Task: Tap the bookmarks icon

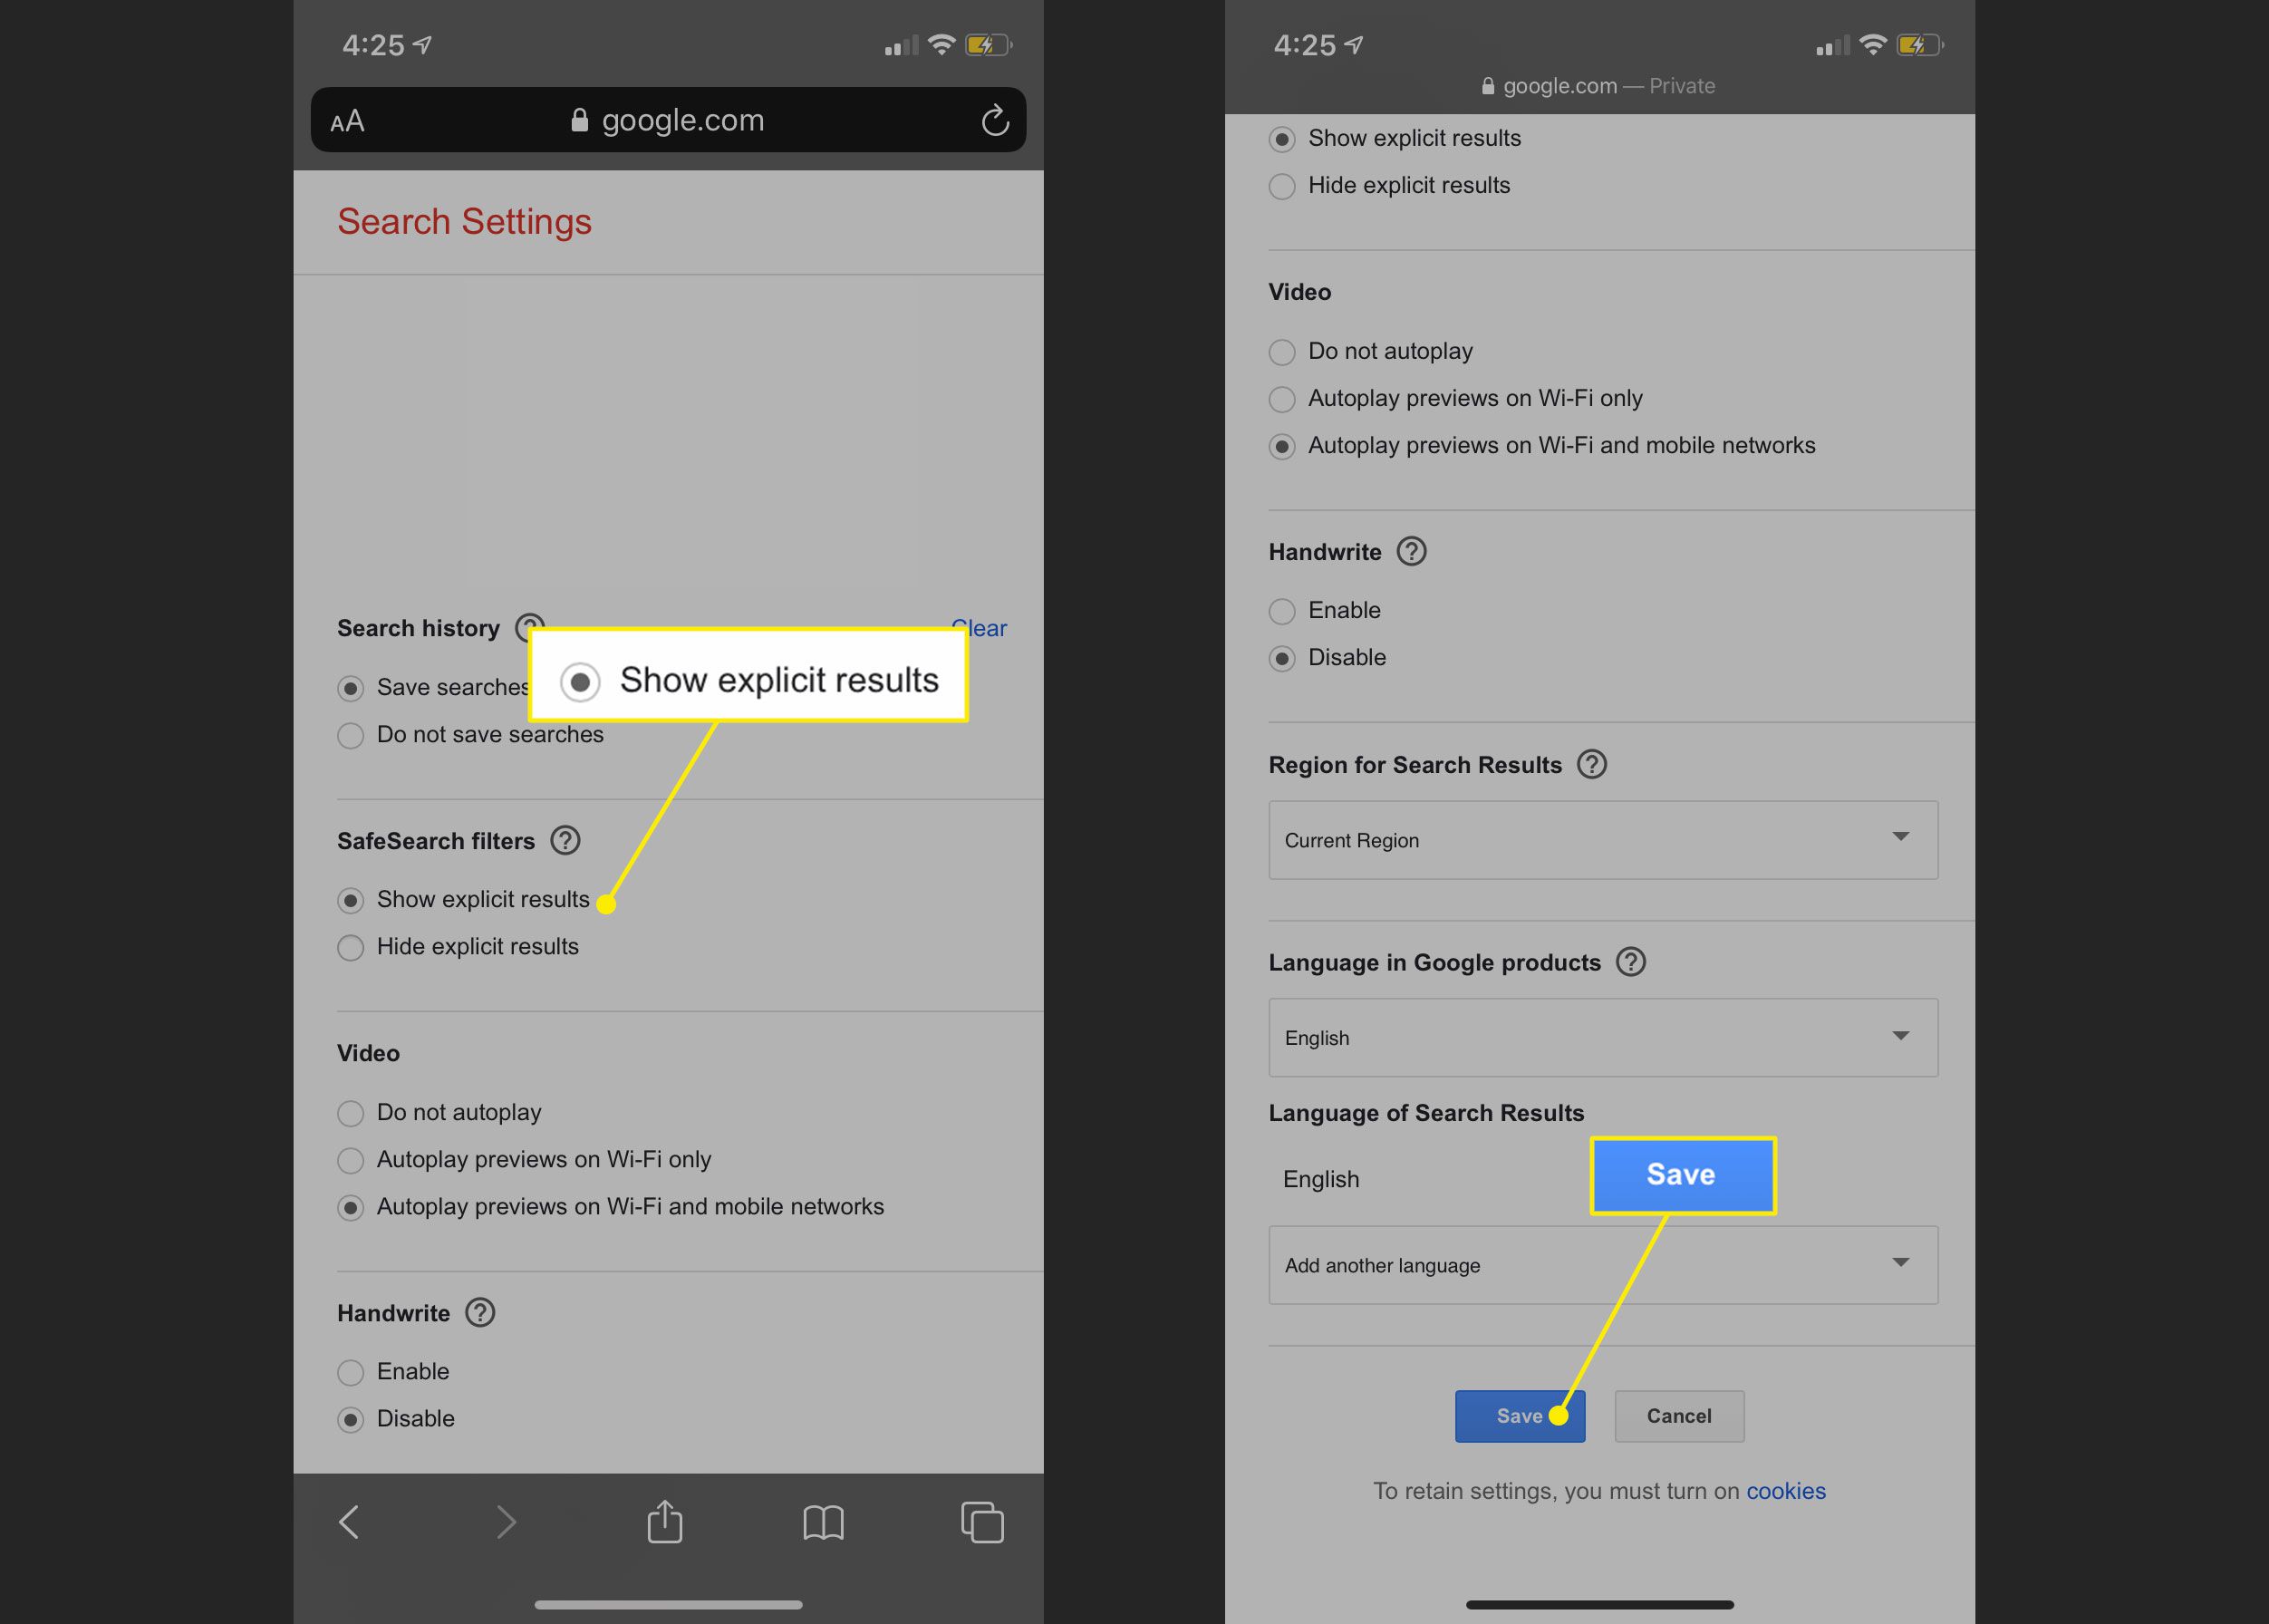Action: tap(821, 1522)
